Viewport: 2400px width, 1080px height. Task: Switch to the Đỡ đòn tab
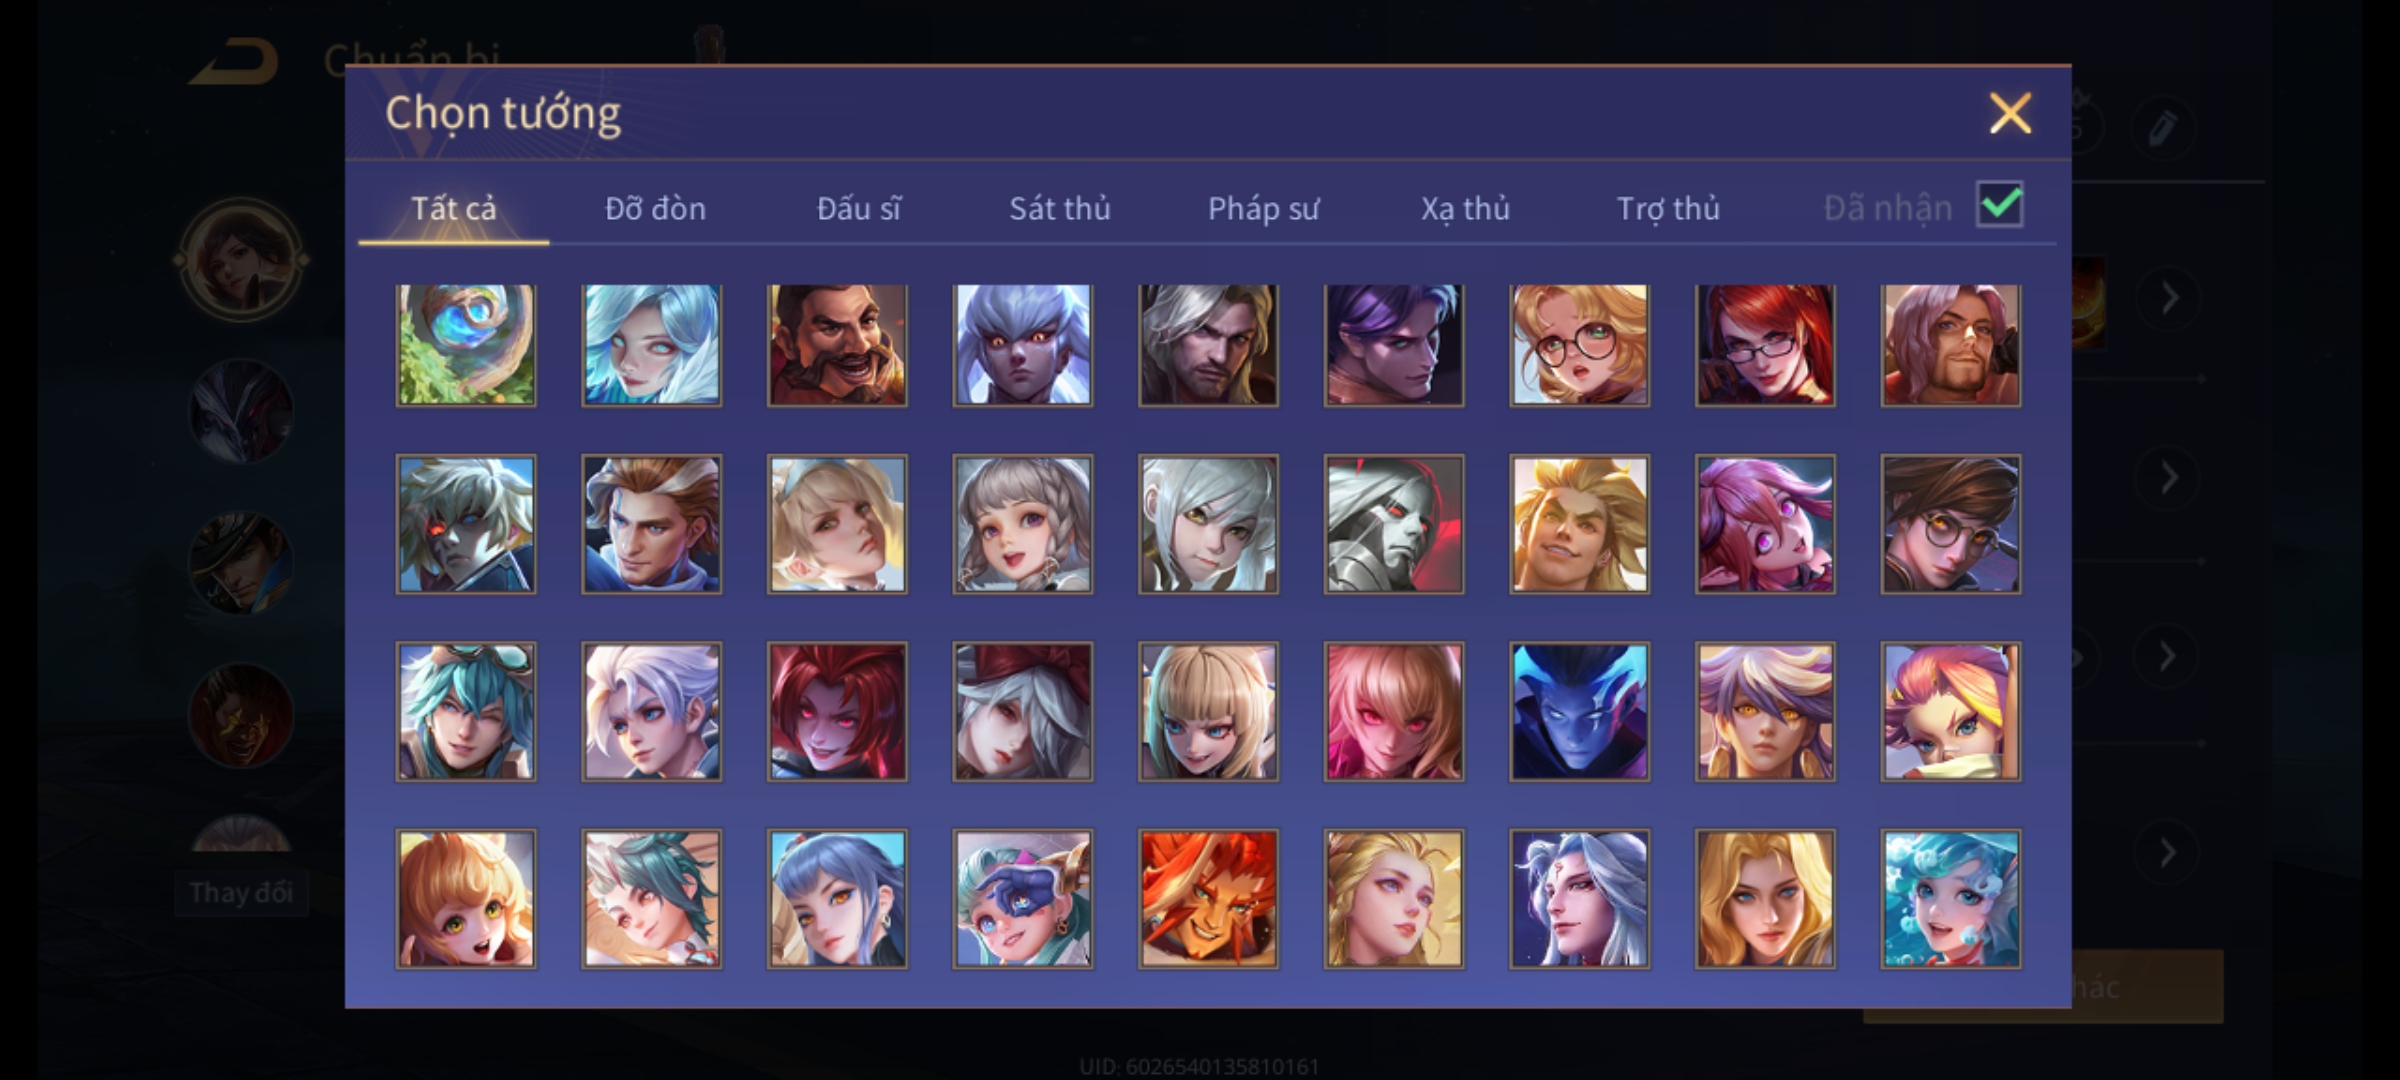pos(655,208)
